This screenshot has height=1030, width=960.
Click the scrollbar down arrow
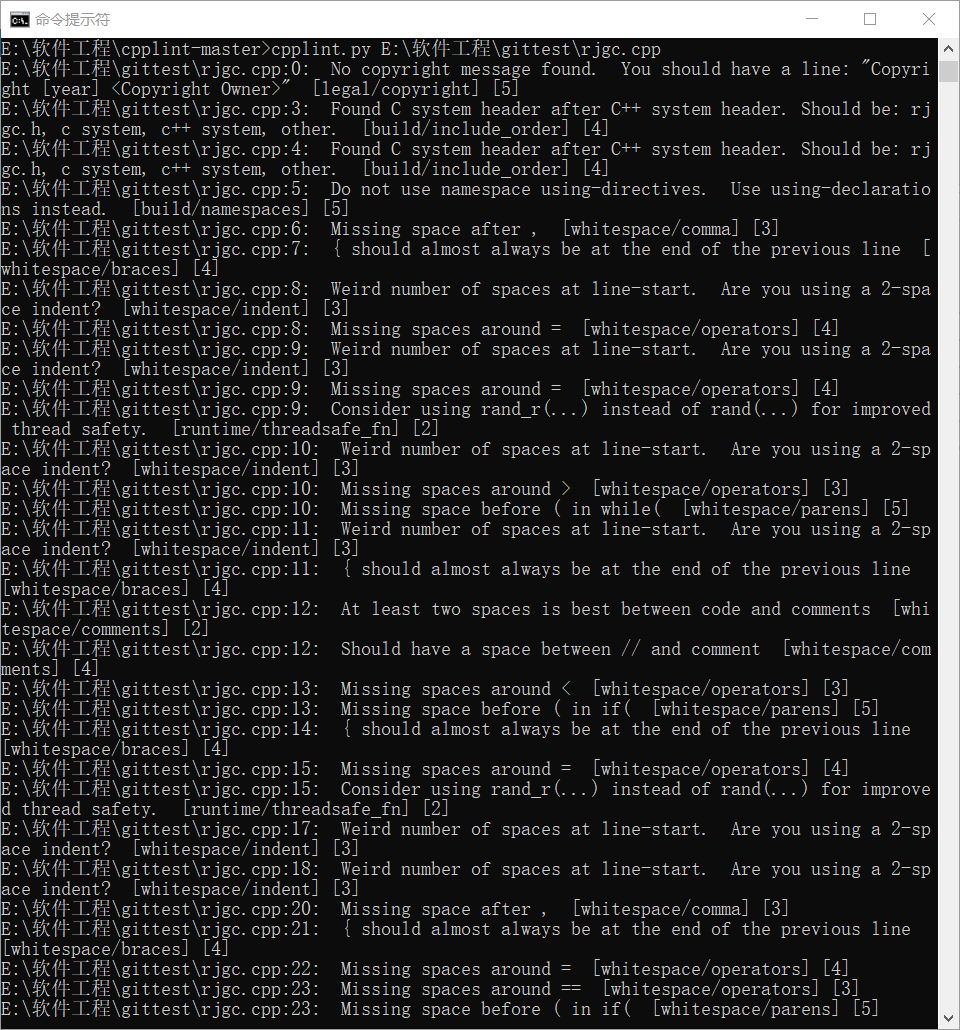pyautogui.click(x=948, y=1019)
